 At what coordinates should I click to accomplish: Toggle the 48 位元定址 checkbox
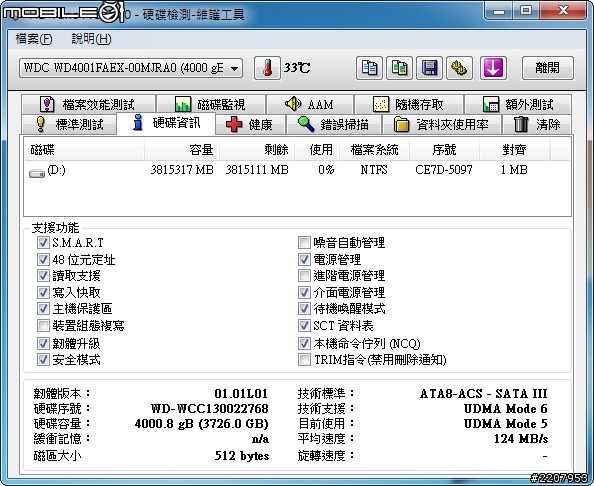43,259
